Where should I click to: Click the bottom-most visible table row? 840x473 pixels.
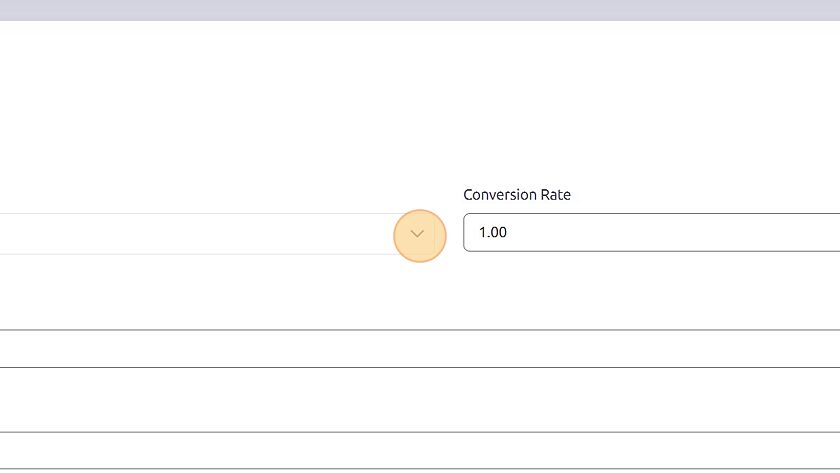point(420,451)
